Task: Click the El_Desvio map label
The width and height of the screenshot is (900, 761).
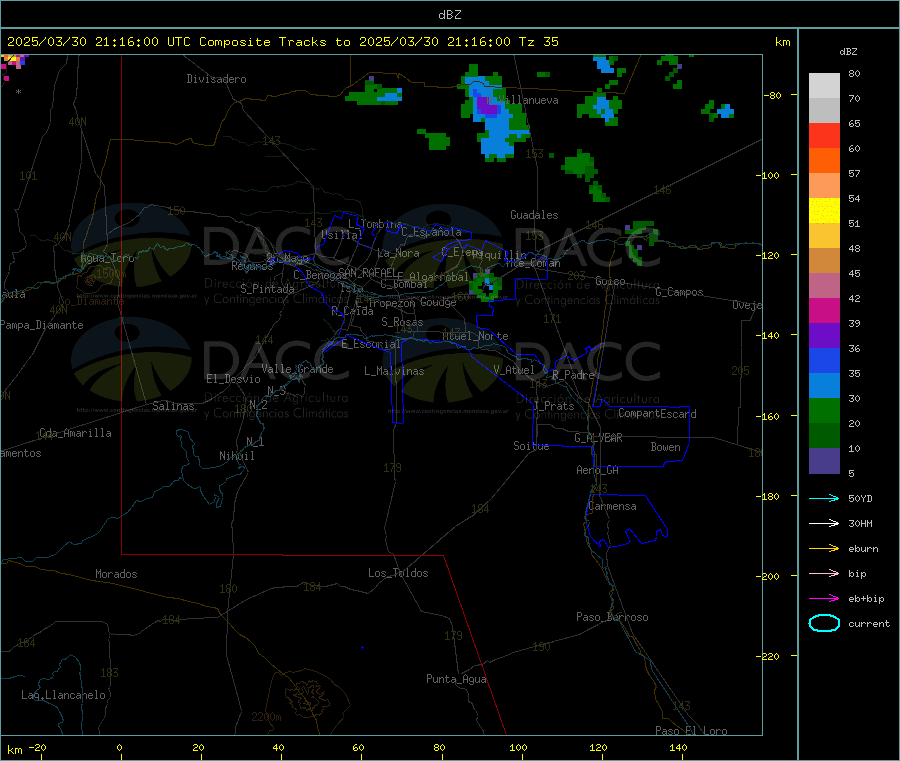Action: click(233, 379)
